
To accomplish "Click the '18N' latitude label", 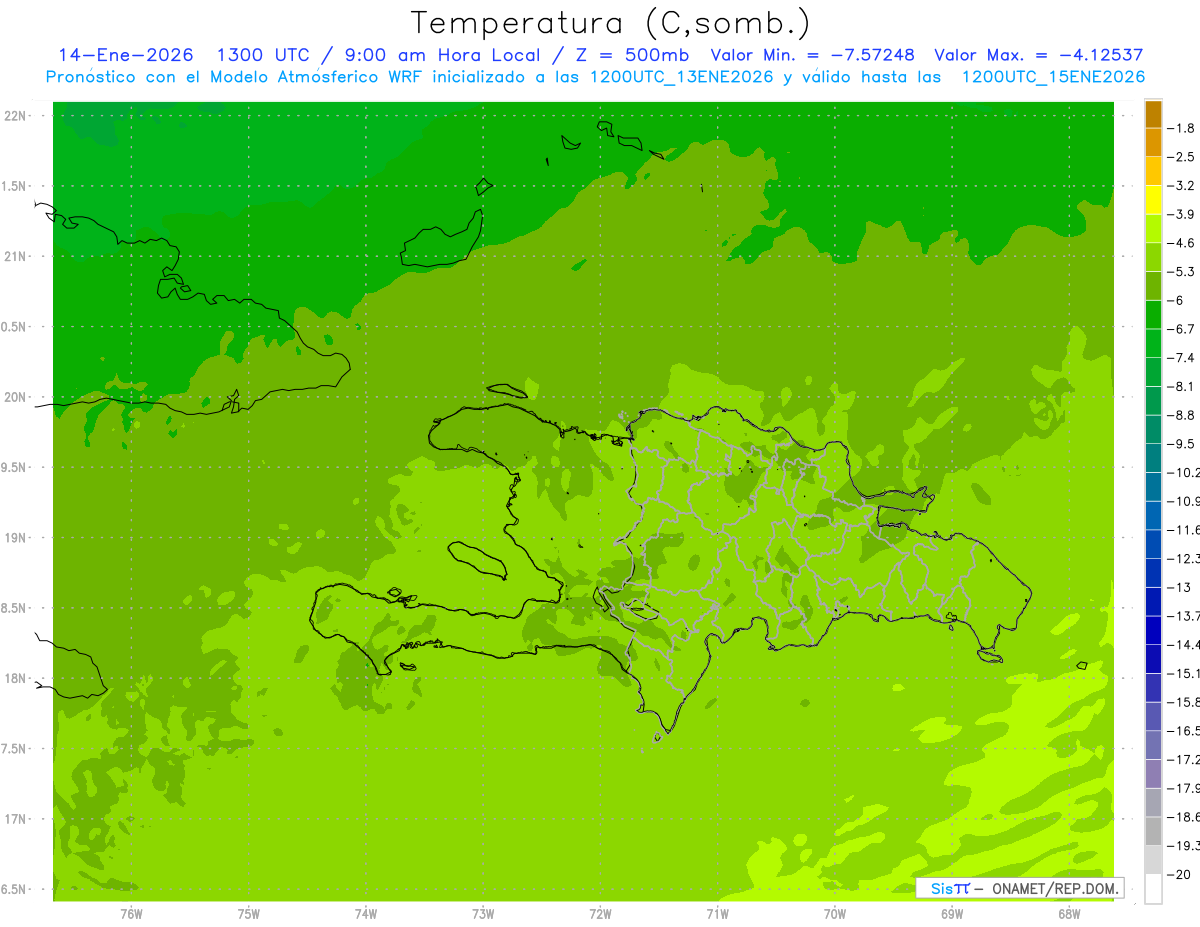I will tap(16, 679).
